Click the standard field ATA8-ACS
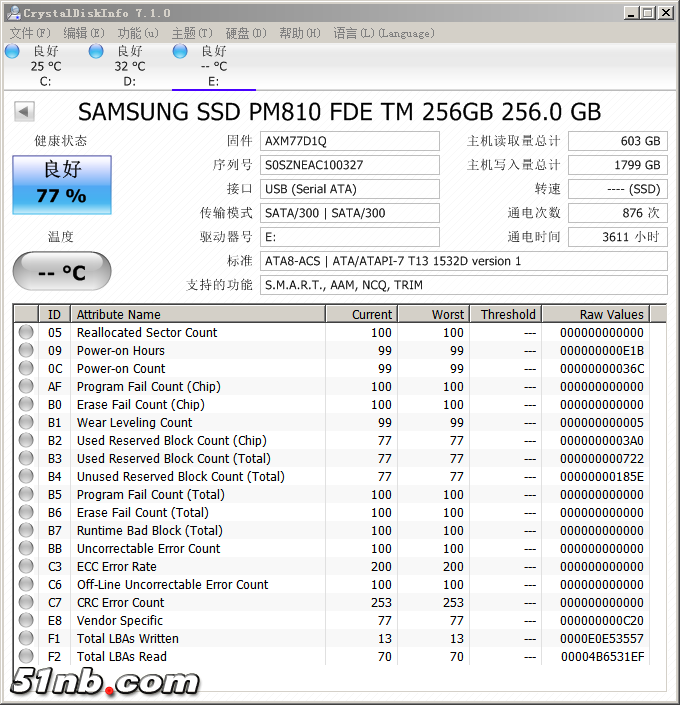The height and width of the screenshot is (705, 680). [464, 261]
